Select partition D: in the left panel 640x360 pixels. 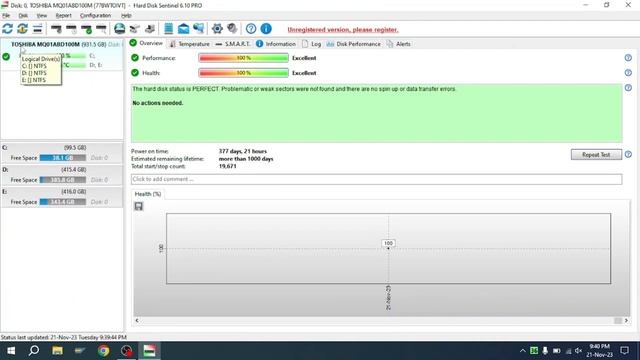pos(62,175)
